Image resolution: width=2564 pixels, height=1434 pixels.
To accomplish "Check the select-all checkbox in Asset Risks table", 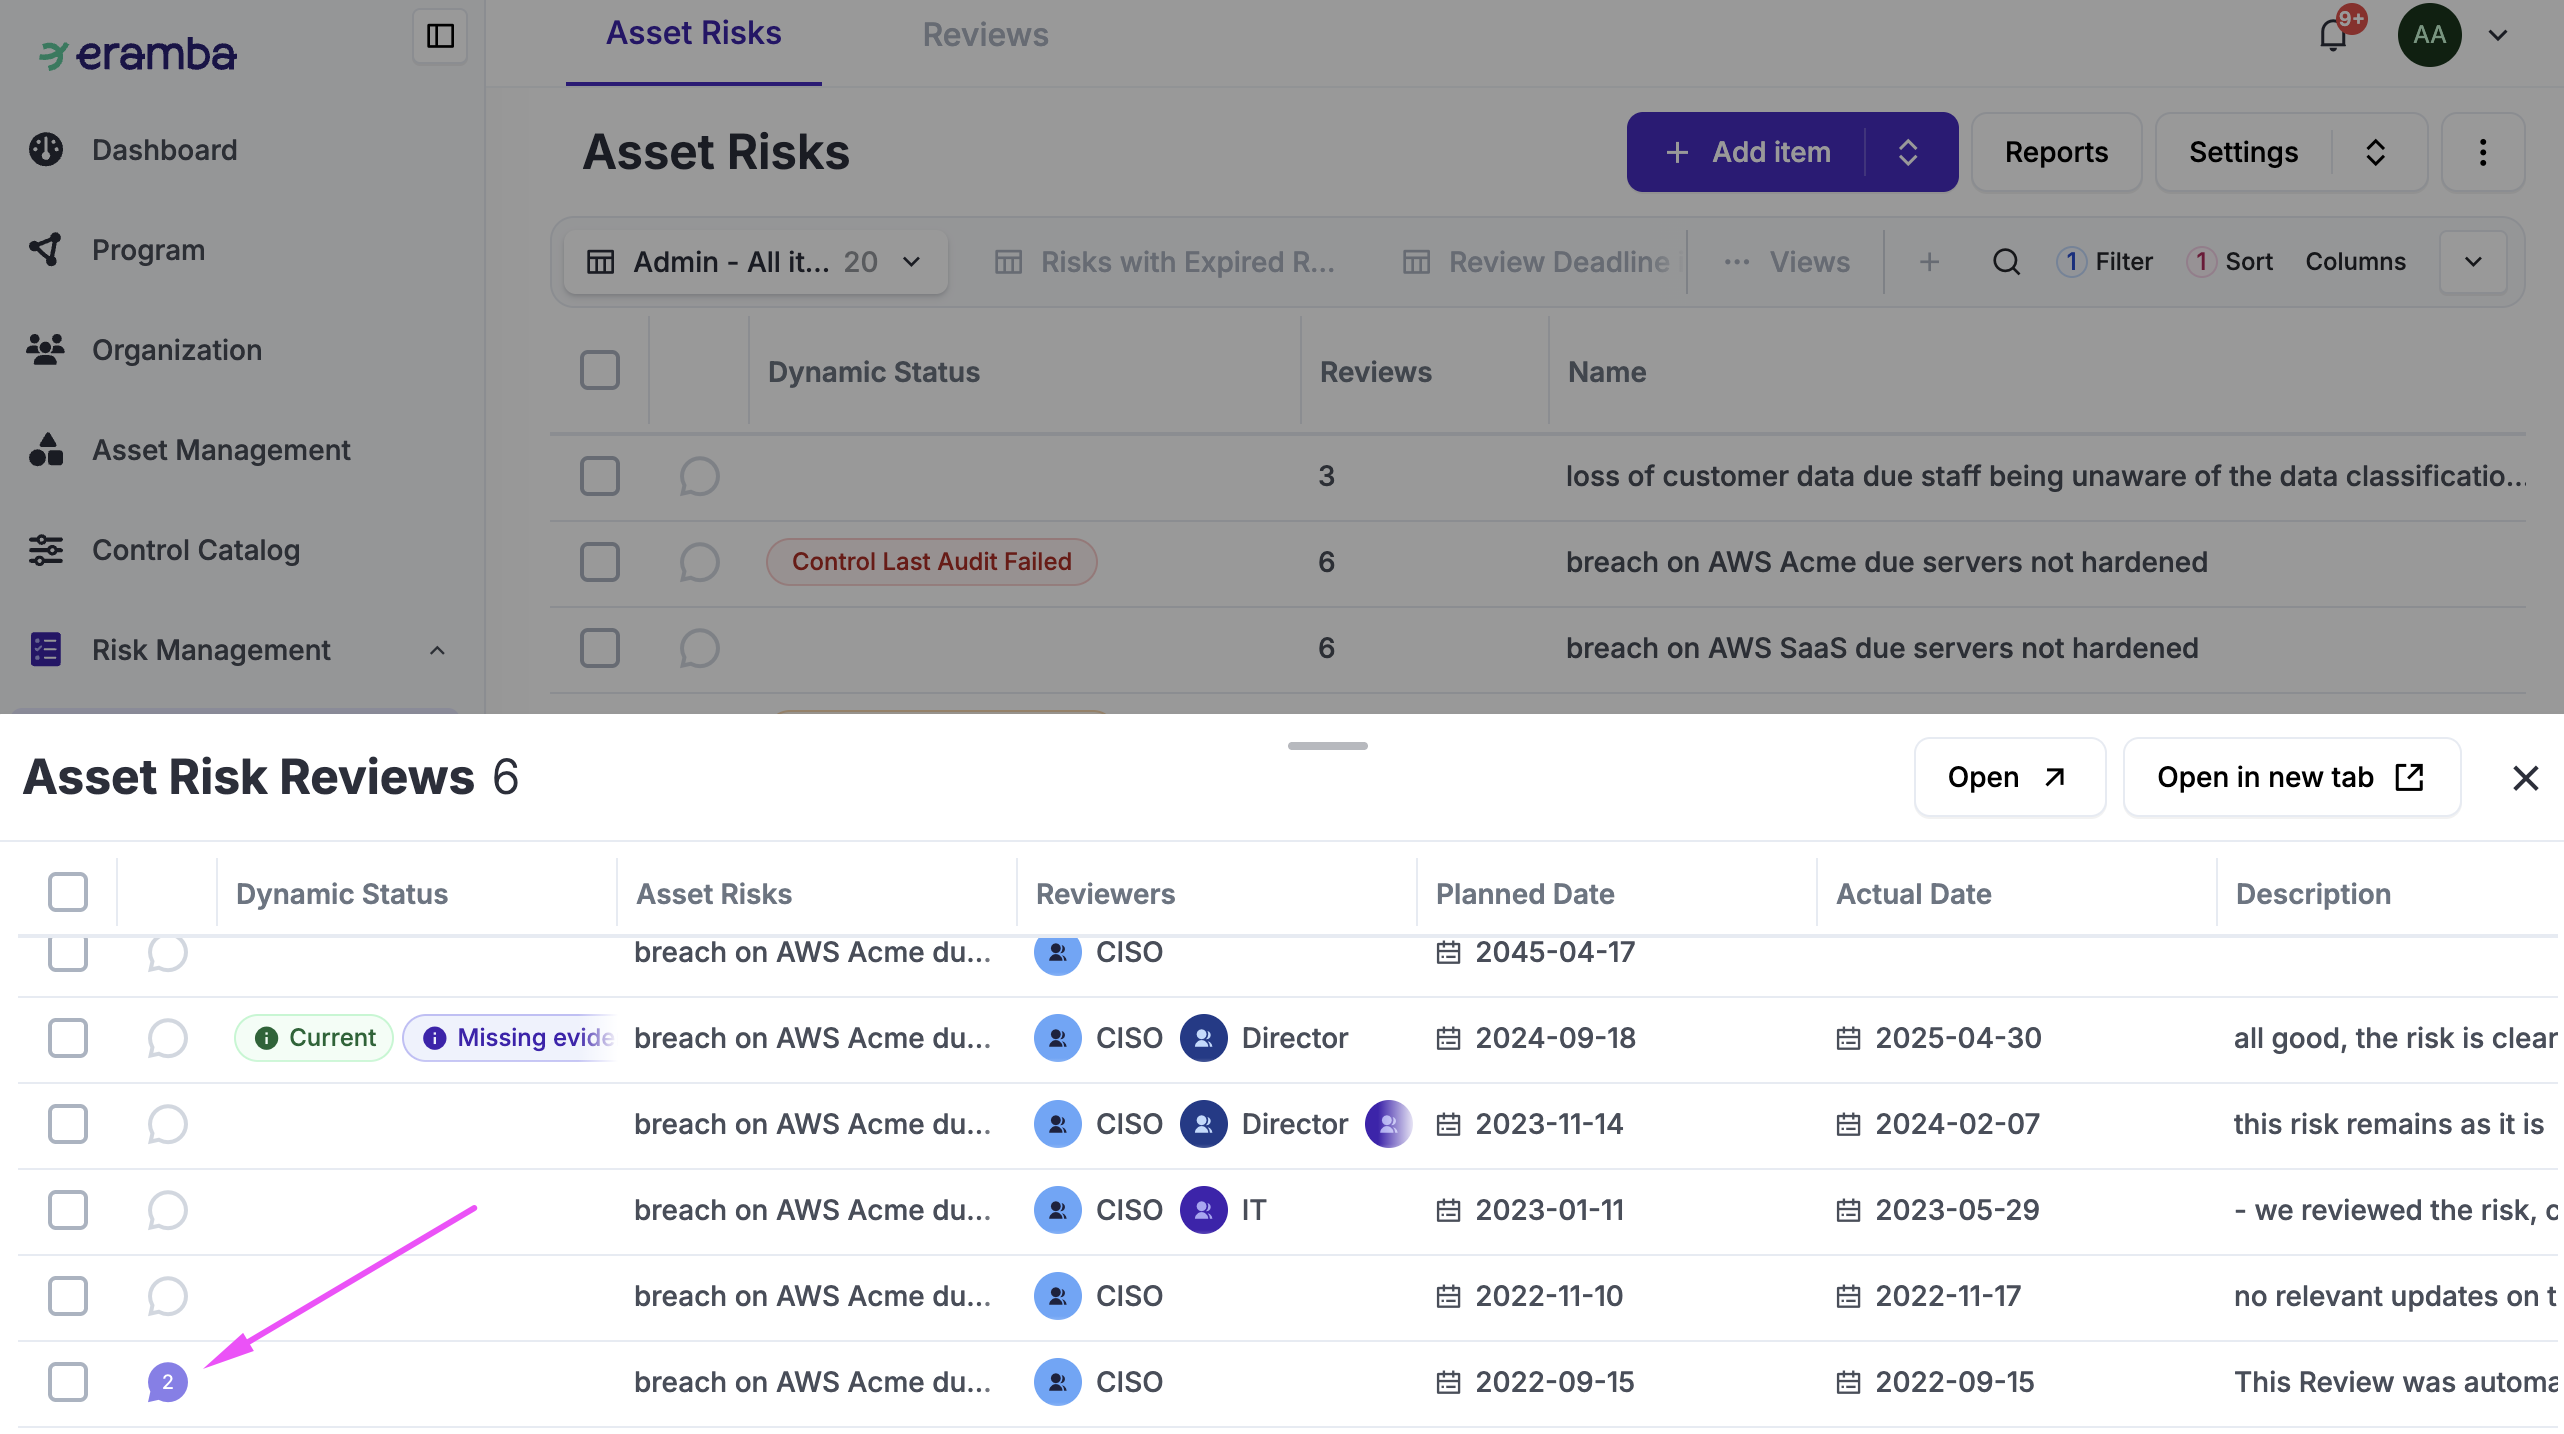I will pos(600,371).
